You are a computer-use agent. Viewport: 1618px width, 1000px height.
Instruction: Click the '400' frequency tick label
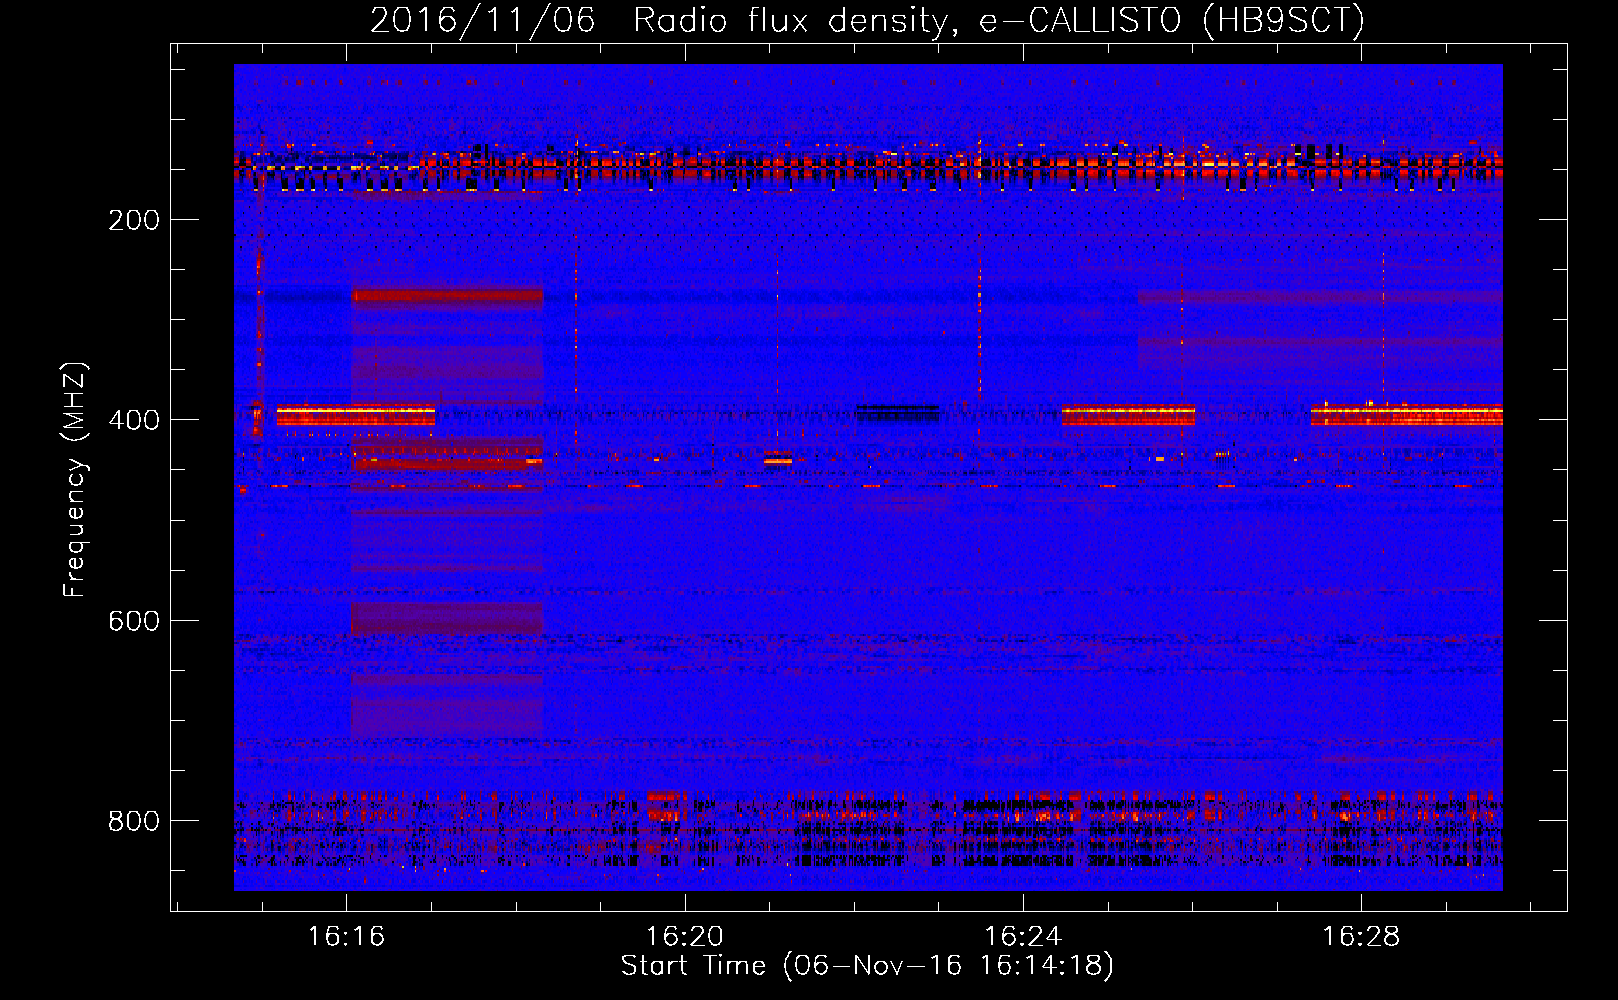(x=134, y=420)
